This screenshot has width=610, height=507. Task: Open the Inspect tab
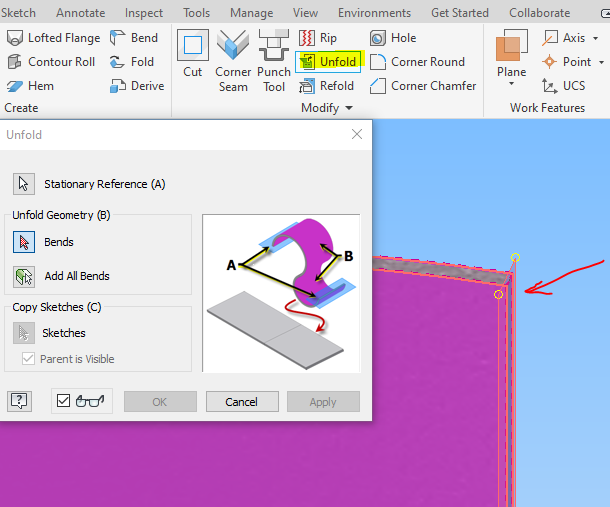144,13
